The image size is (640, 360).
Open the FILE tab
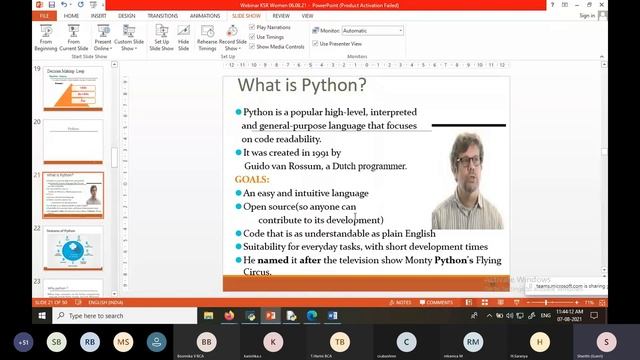[x=44, y=16]
